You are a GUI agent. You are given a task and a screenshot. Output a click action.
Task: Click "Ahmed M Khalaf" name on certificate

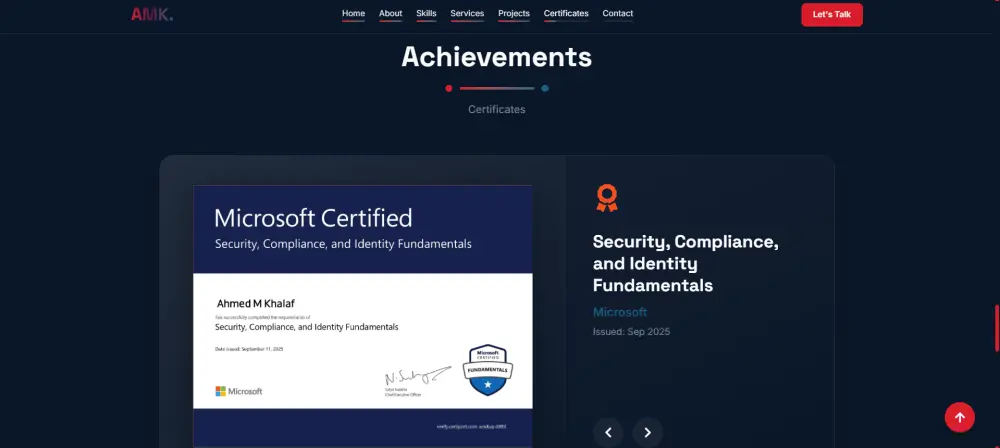tap(255, 303)
